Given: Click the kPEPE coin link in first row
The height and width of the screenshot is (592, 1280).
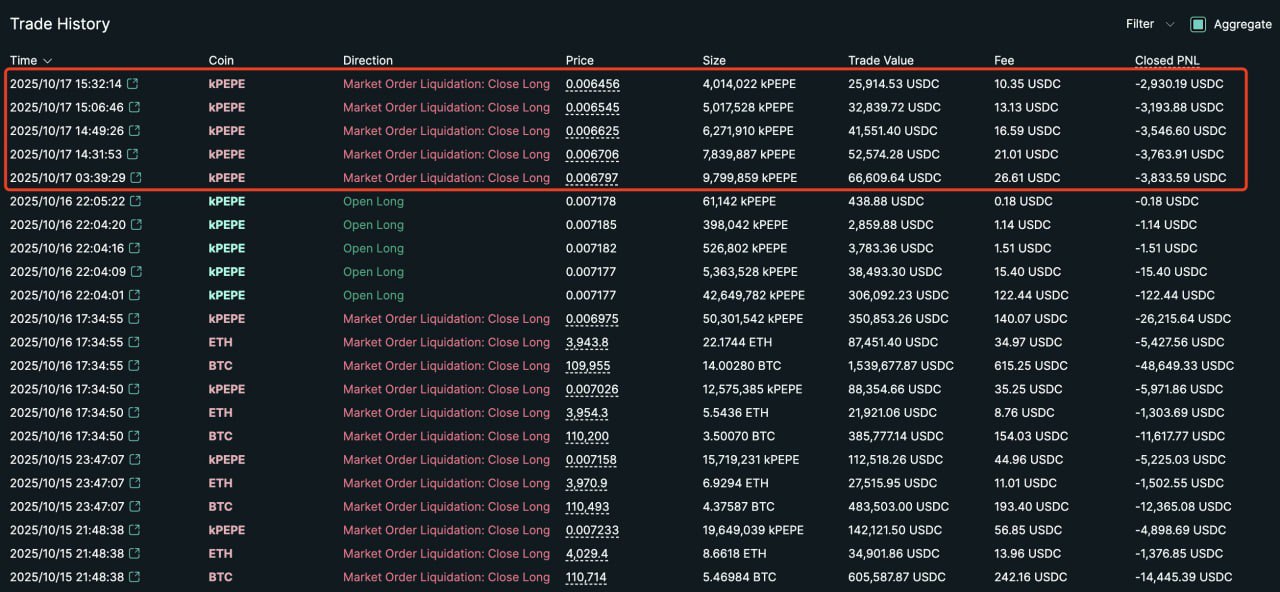Looking at the screenshot, I should 226,84.
